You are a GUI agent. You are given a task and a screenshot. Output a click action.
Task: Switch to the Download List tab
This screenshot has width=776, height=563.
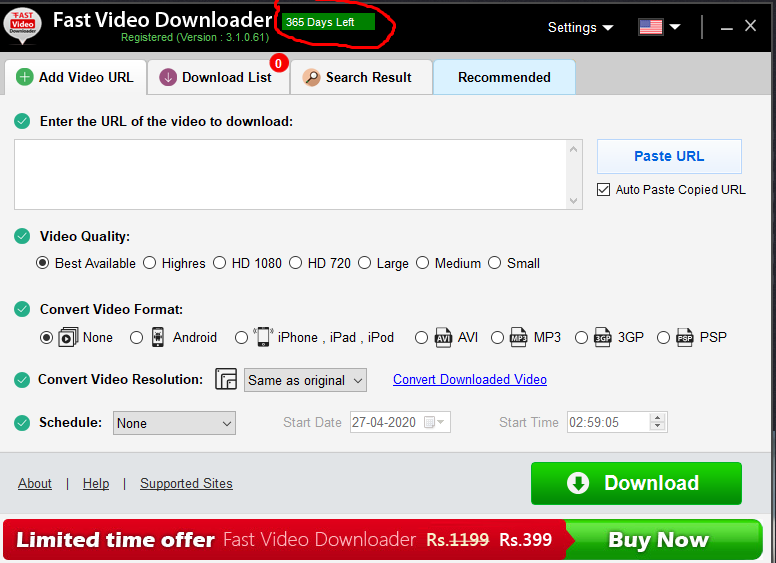click(218, 77)
